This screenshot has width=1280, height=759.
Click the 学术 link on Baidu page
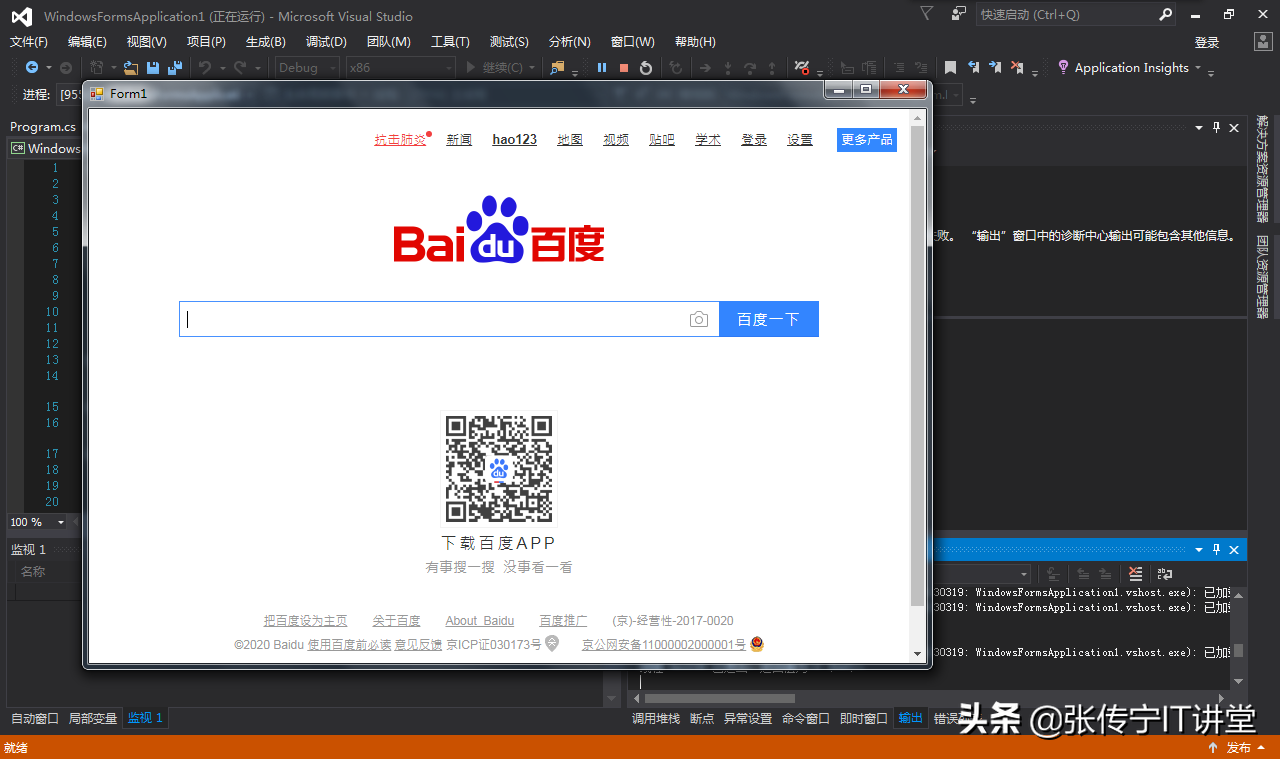[x=708, y=140]
